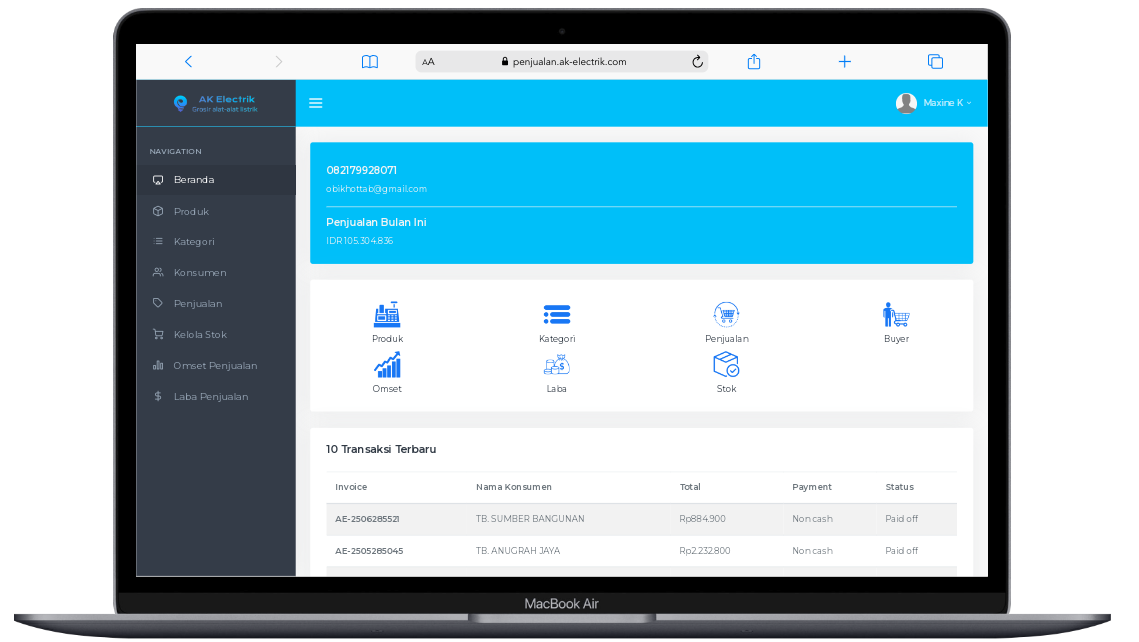The width and height of the screenshot is (1139, 642).
Task: Click the Penjualan cart shortcut icon
Action: point(726,314)
